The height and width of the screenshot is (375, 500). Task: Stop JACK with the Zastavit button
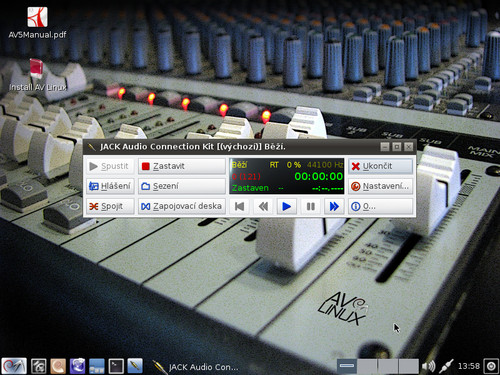click(182, 166)
